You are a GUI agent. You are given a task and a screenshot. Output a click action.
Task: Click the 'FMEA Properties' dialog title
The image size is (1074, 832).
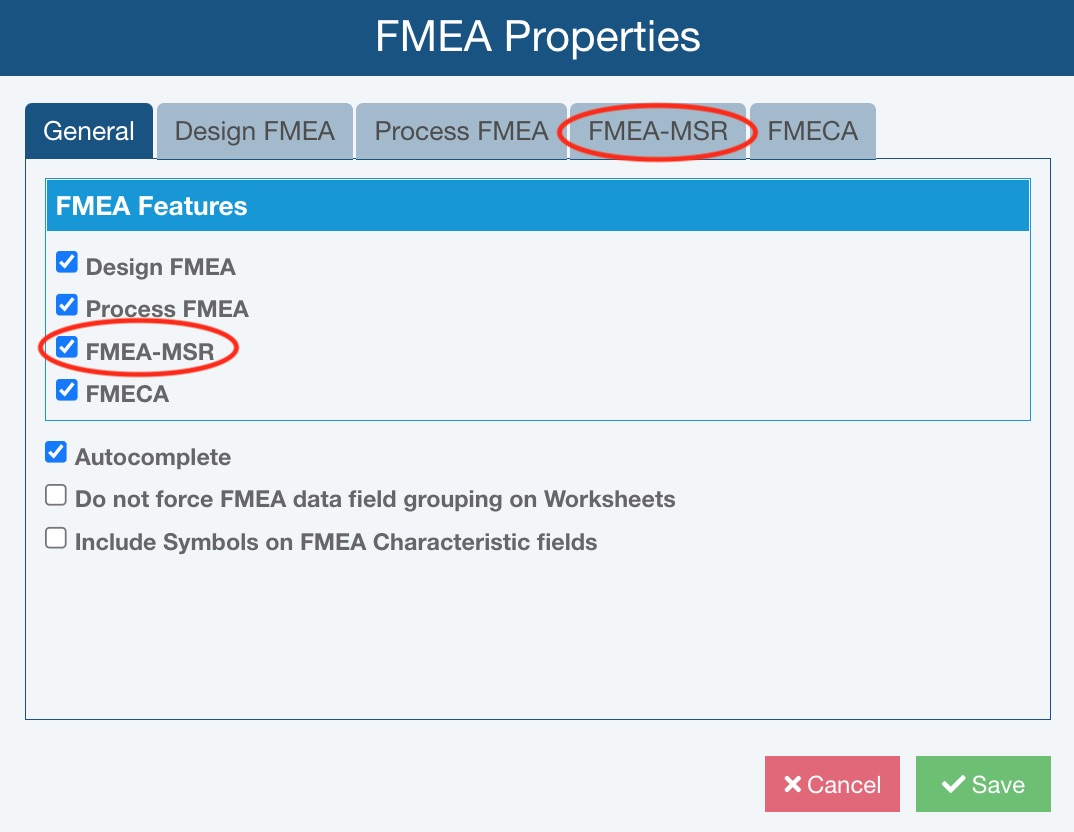pos(537,37)
